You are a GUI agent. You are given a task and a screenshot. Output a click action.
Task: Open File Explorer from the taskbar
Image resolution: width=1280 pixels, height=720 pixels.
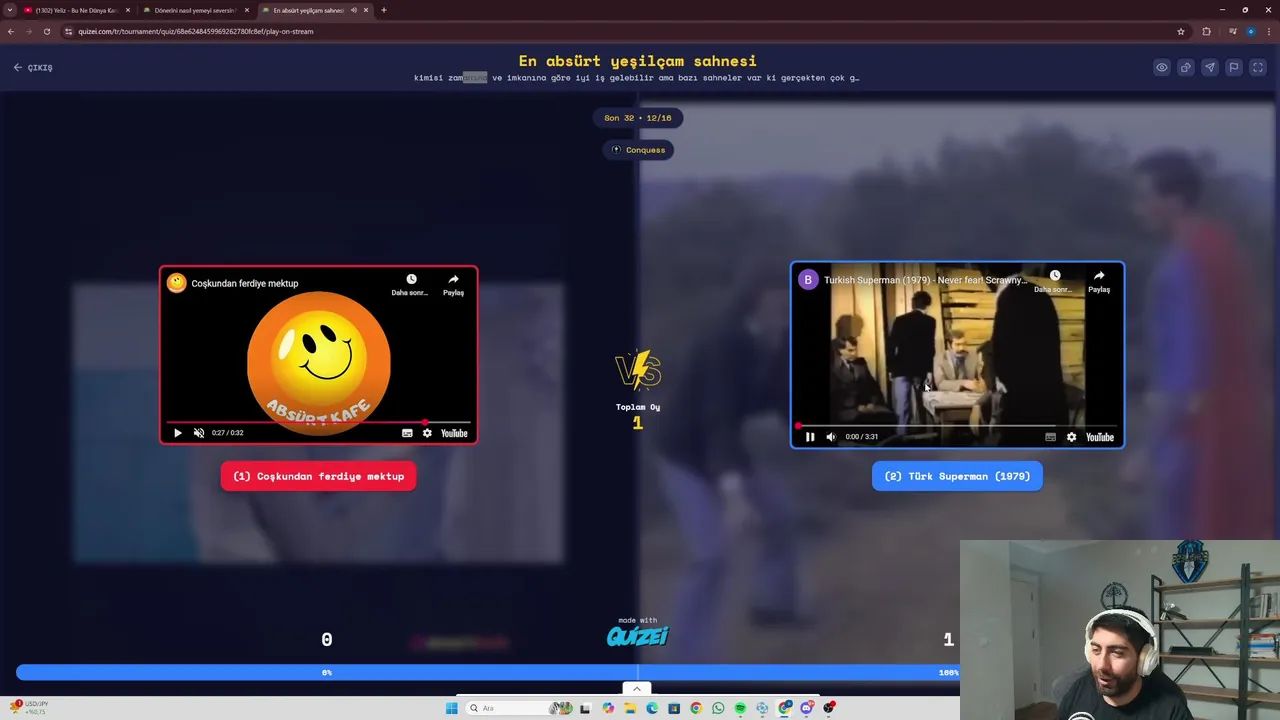click(630, 708)
